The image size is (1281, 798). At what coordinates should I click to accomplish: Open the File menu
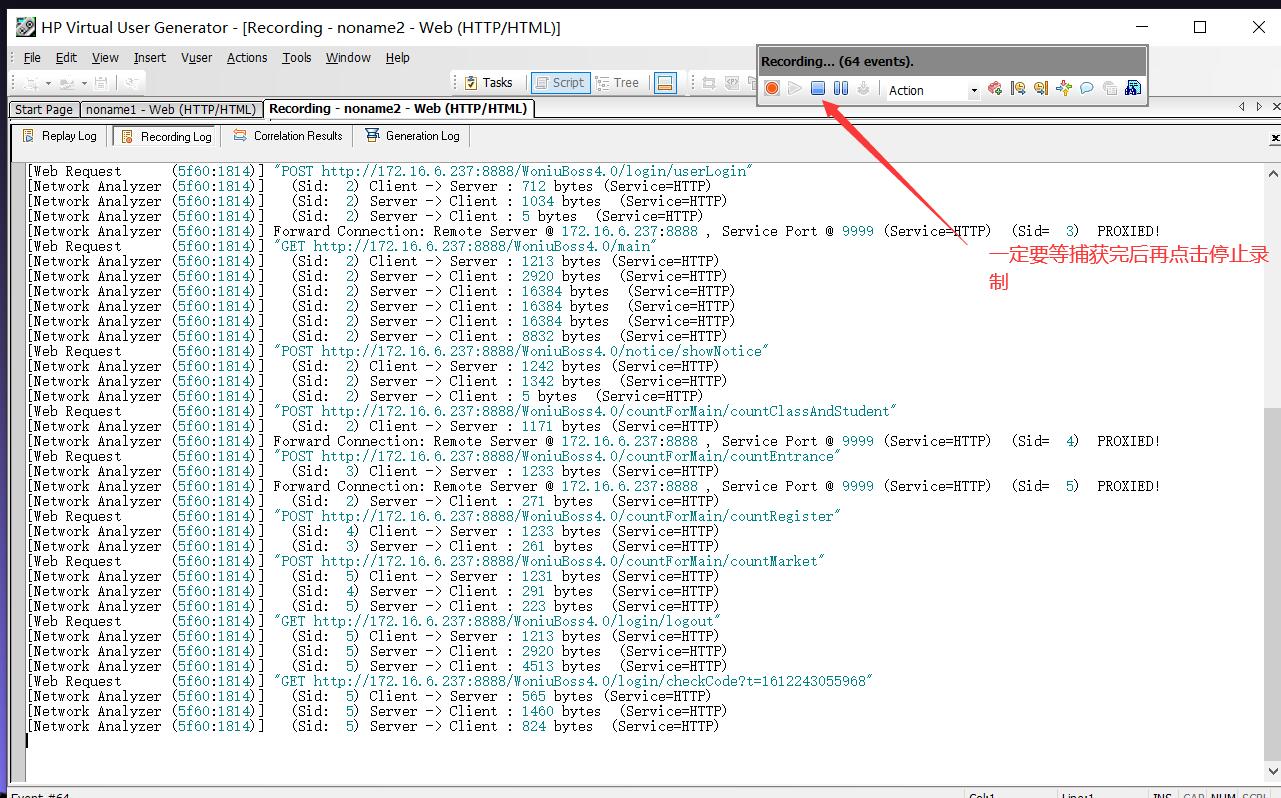click(x=32, y=58)
